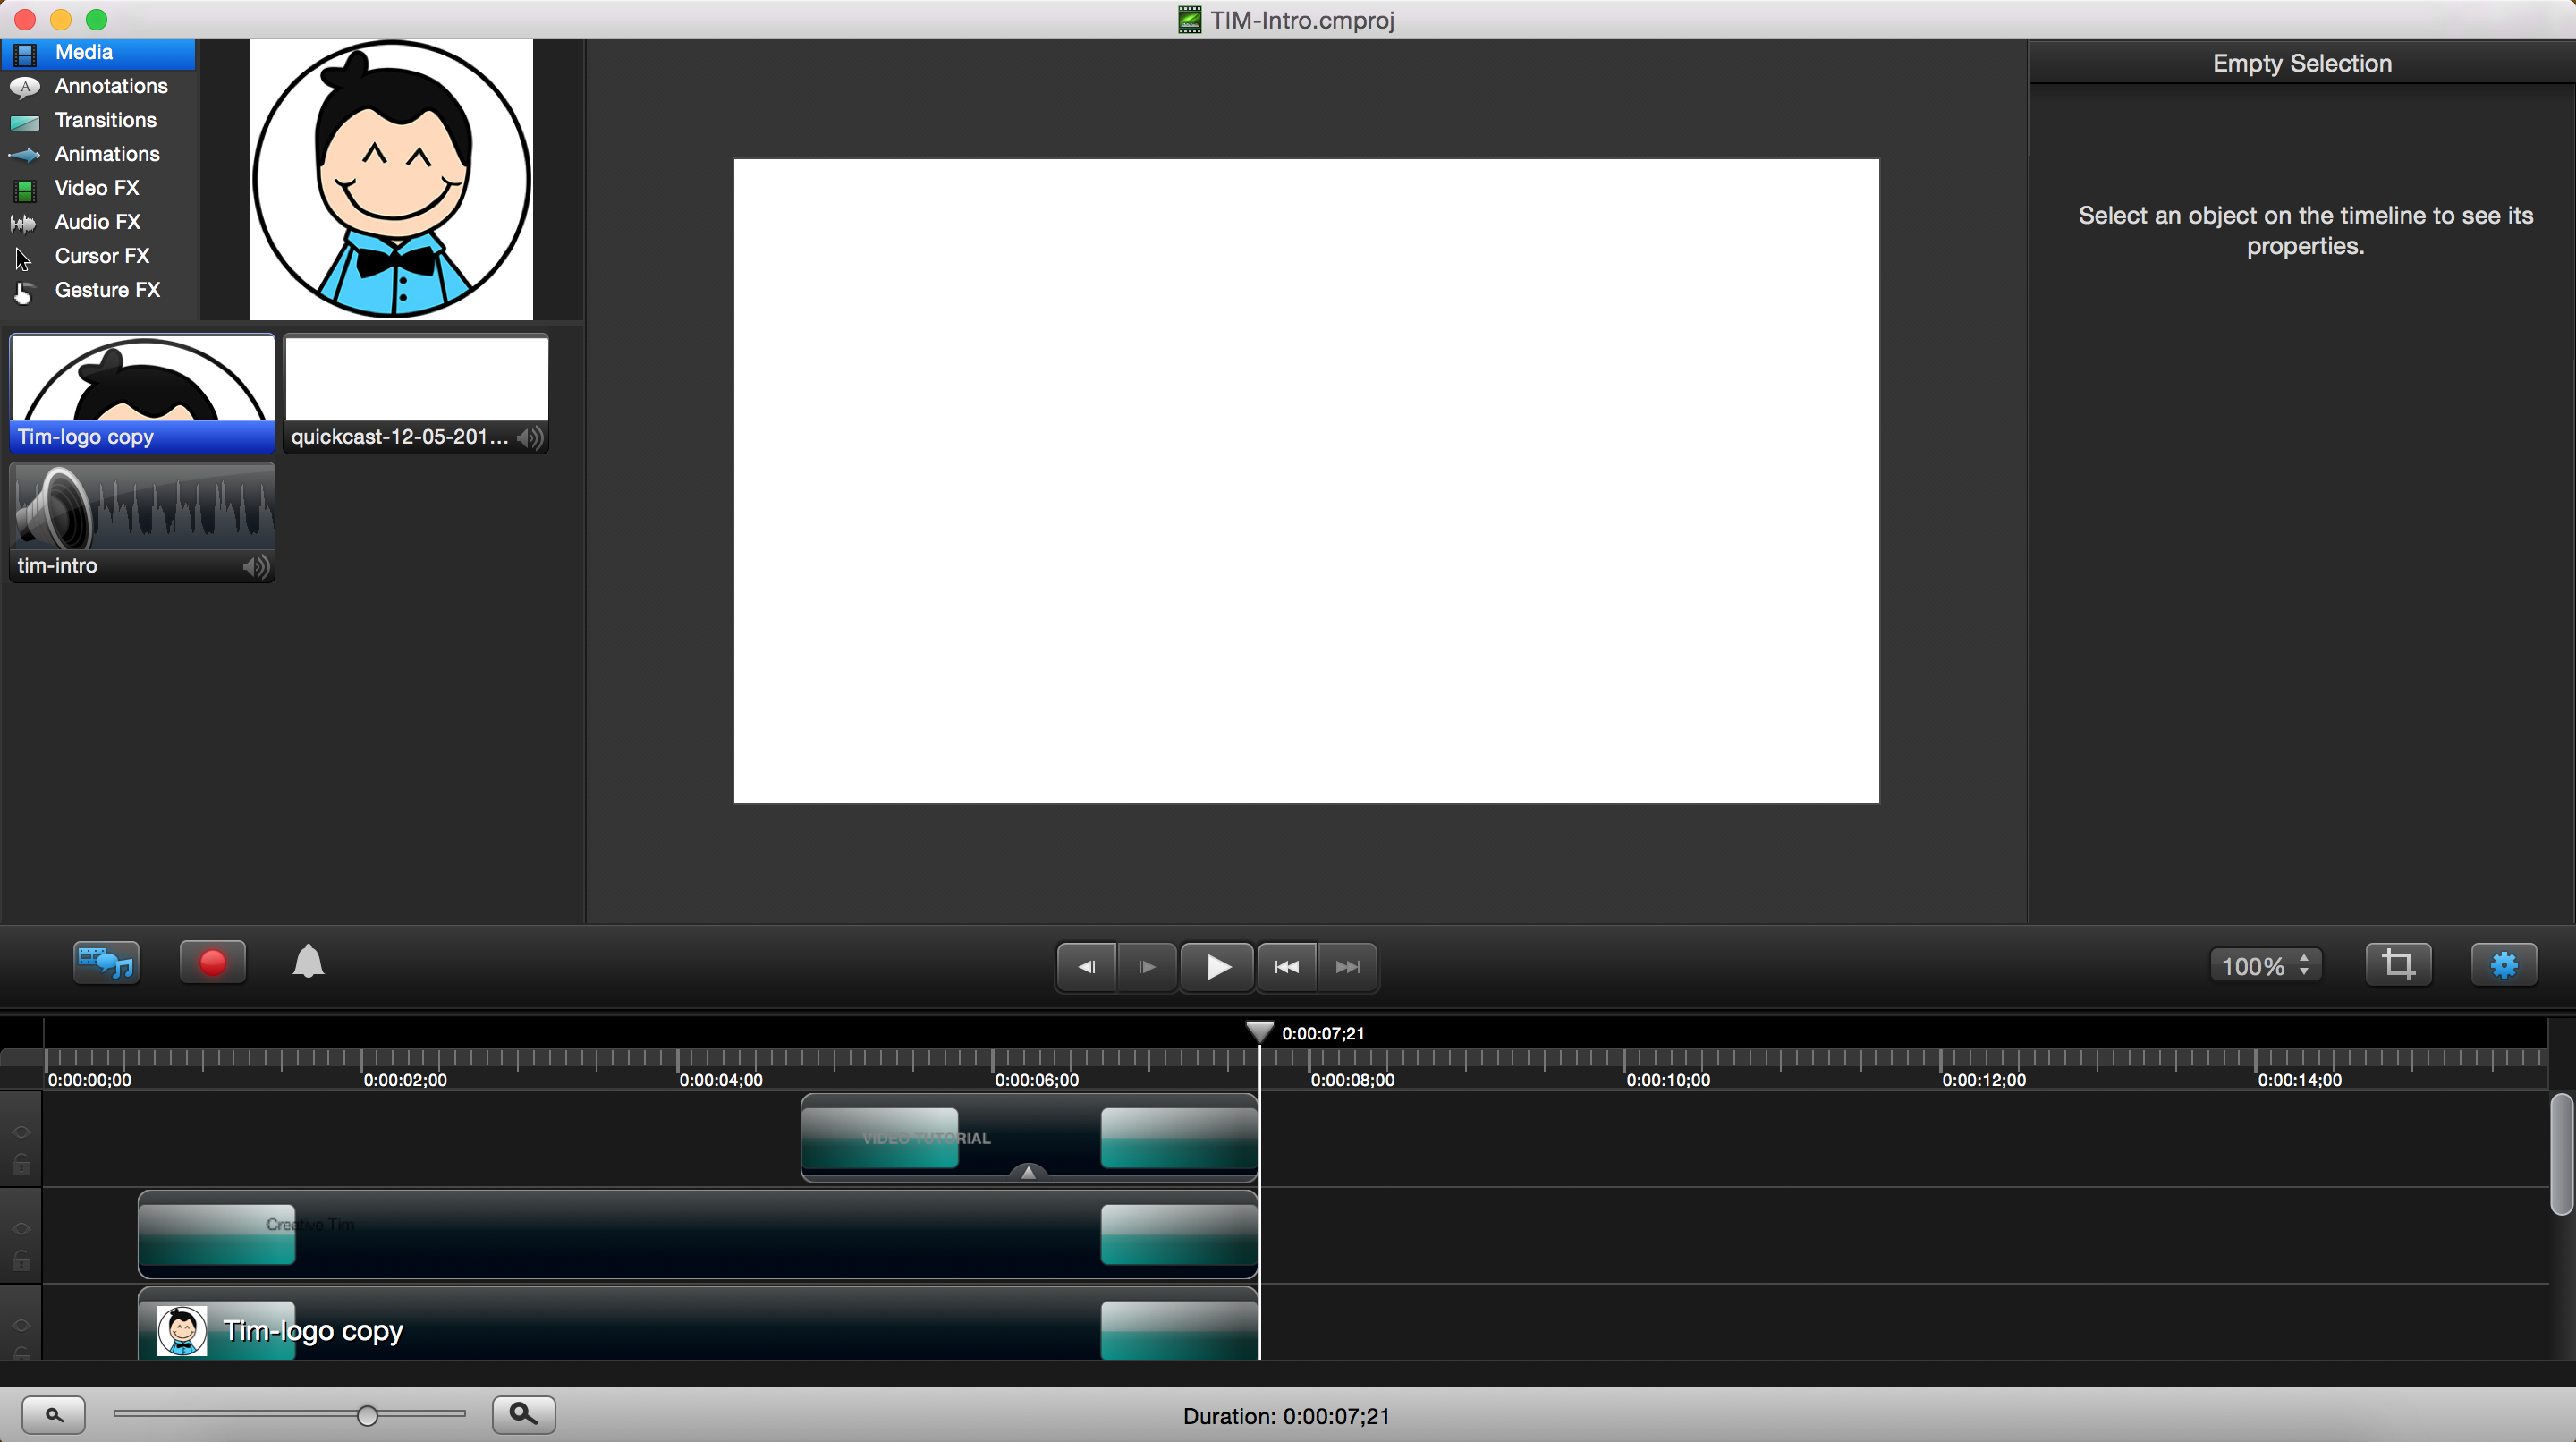Open the 100% canvas zoom dropdown

pos(2265,966)
